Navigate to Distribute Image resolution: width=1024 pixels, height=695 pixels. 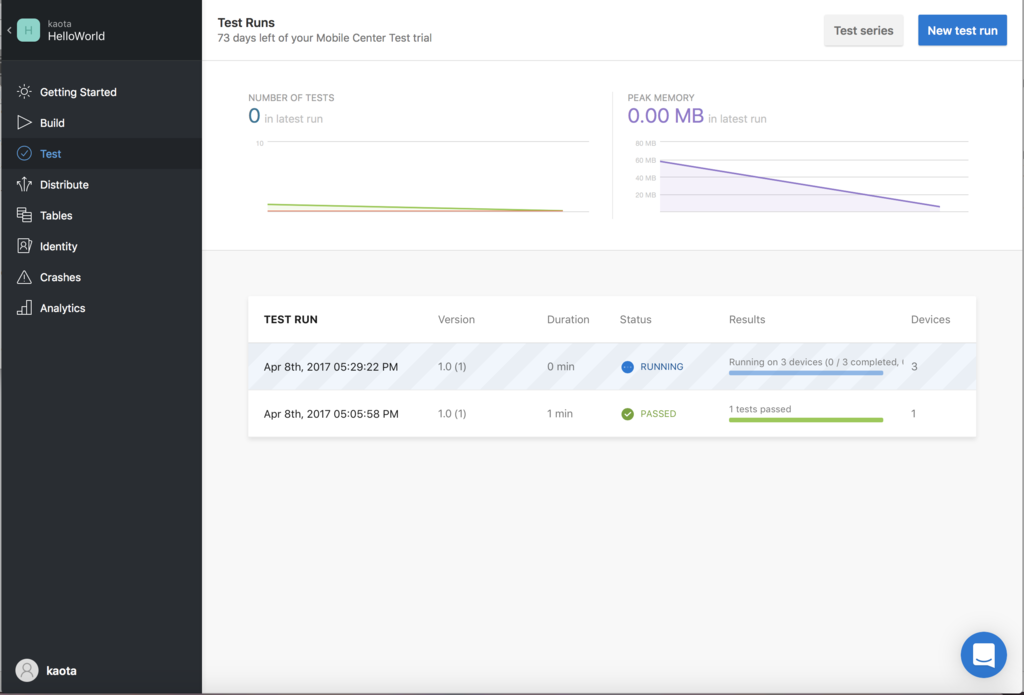tap(101, 184)
